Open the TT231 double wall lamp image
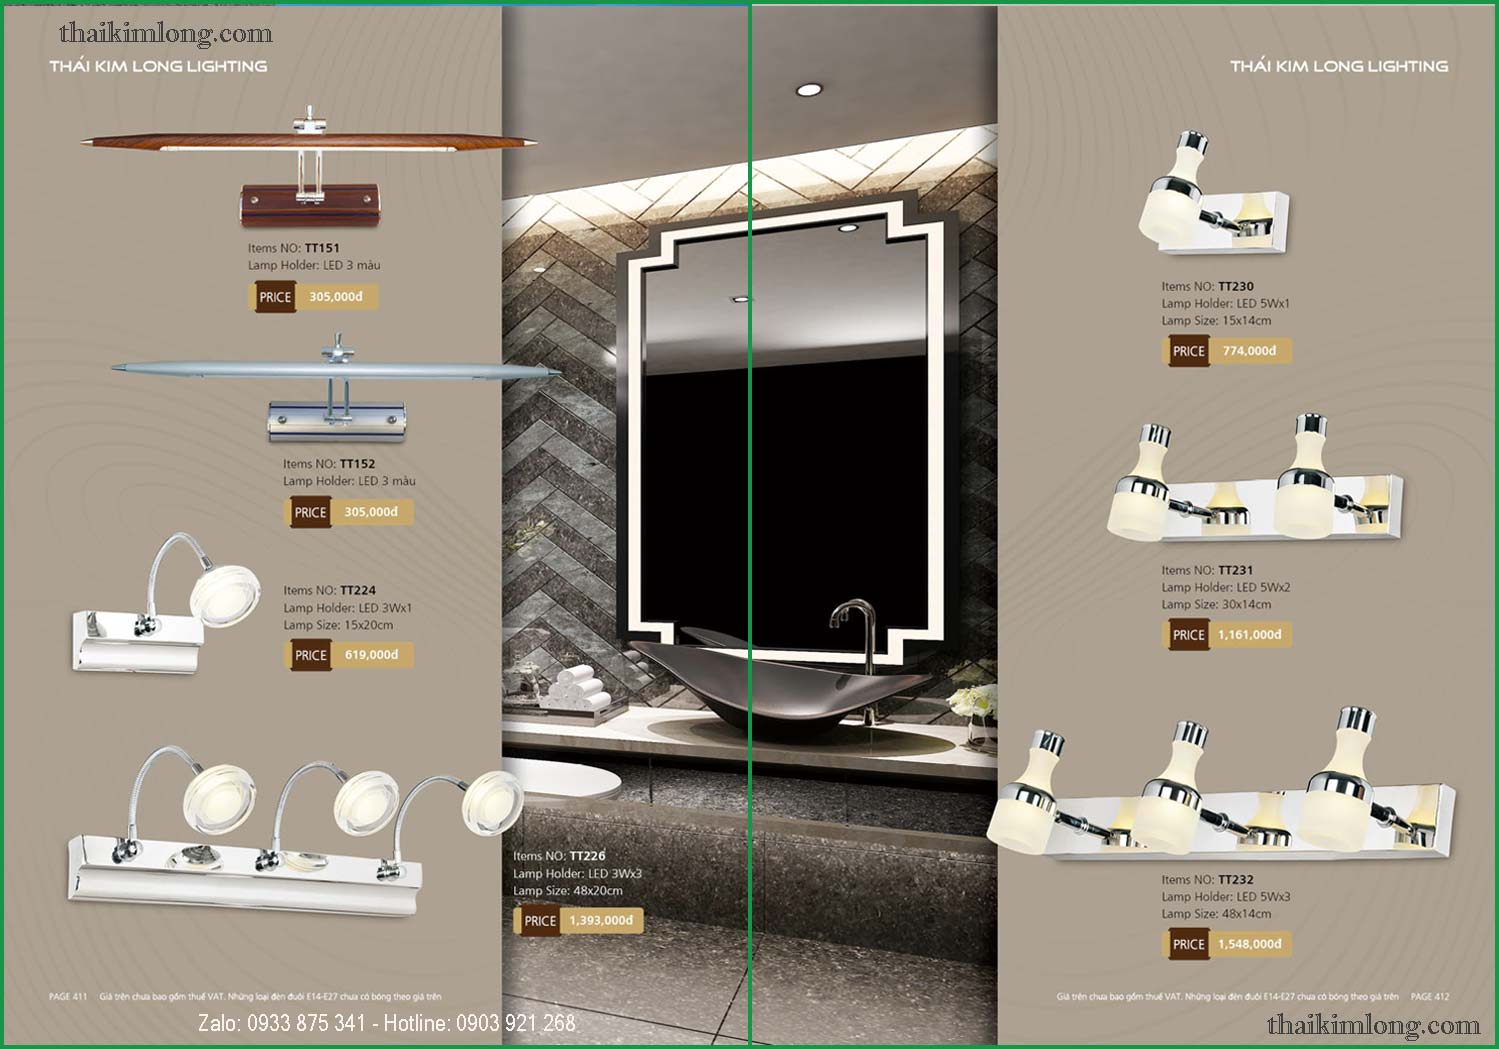The height and width of the screenshot is (1049, 1499). click(1254, 482)
